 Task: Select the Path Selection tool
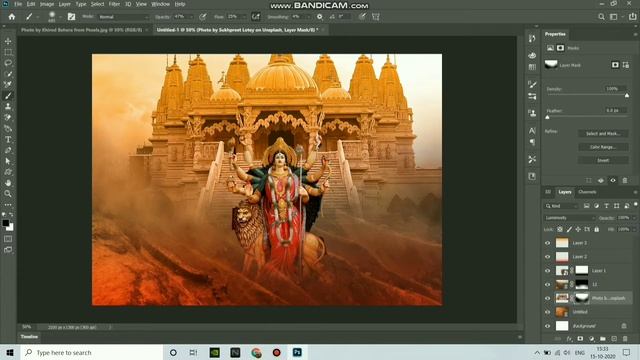tap(8, 161)
